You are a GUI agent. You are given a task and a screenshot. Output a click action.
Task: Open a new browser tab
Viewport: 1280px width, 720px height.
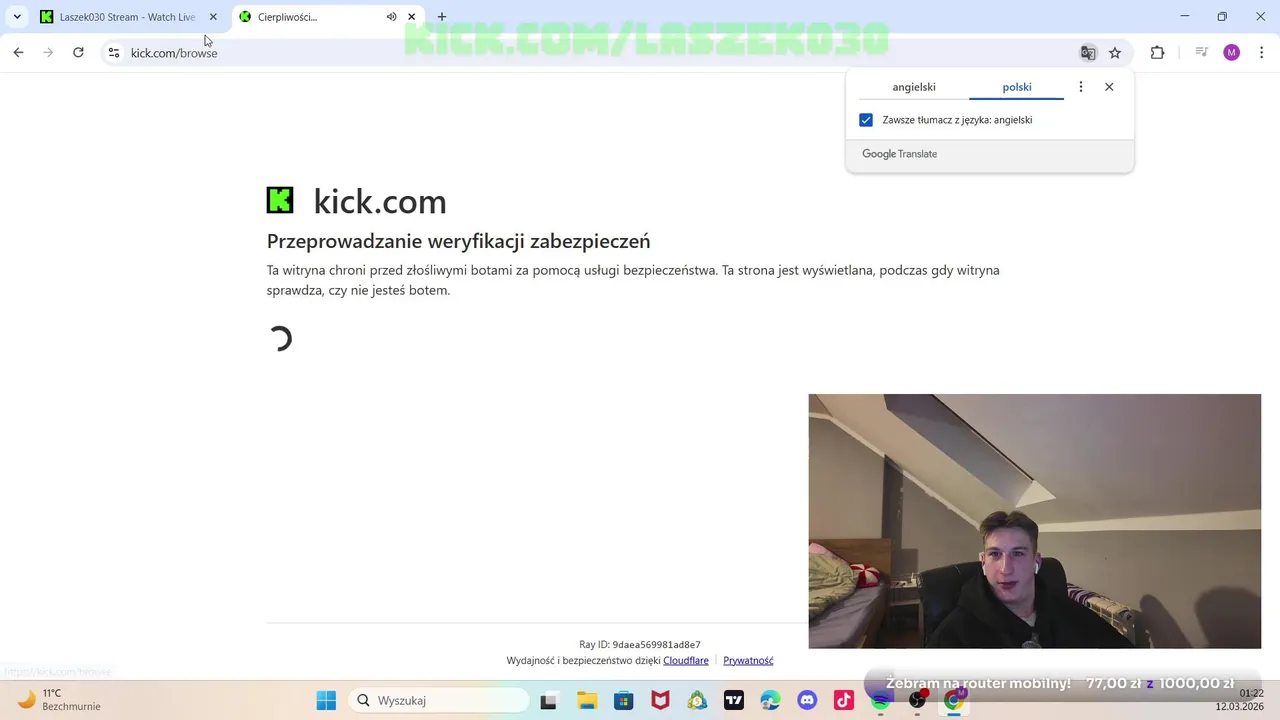coord(442,17)
